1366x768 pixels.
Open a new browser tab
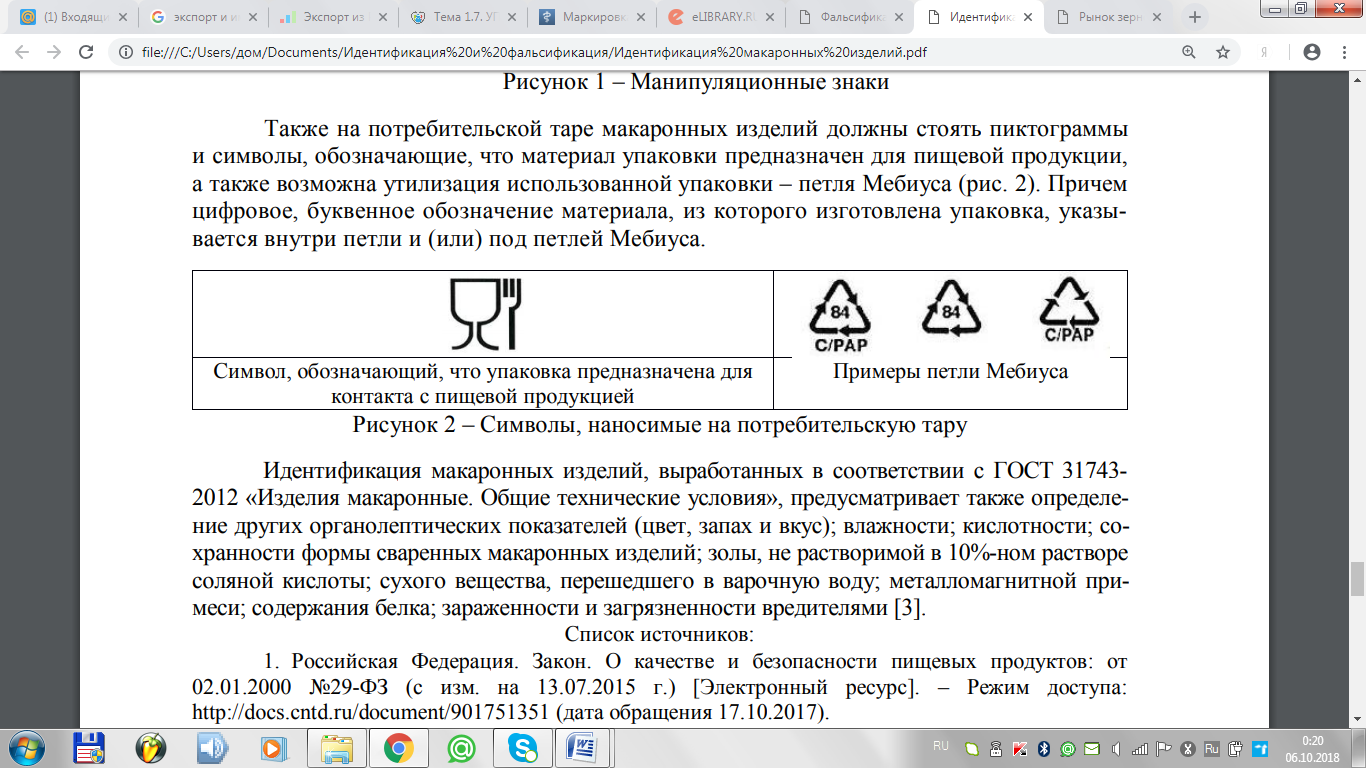1195,17
